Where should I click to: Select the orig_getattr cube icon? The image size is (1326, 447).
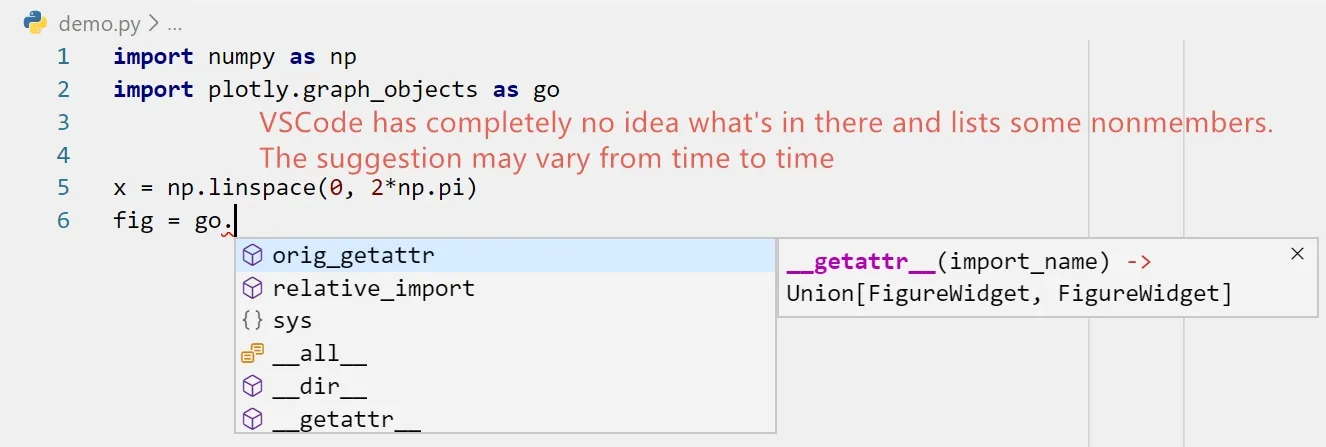click(x=253, y=255)
